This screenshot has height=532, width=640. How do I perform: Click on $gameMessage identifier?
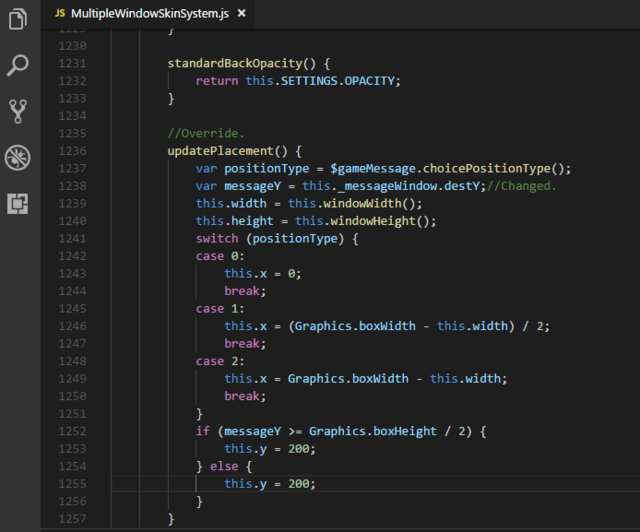point(373,169)
